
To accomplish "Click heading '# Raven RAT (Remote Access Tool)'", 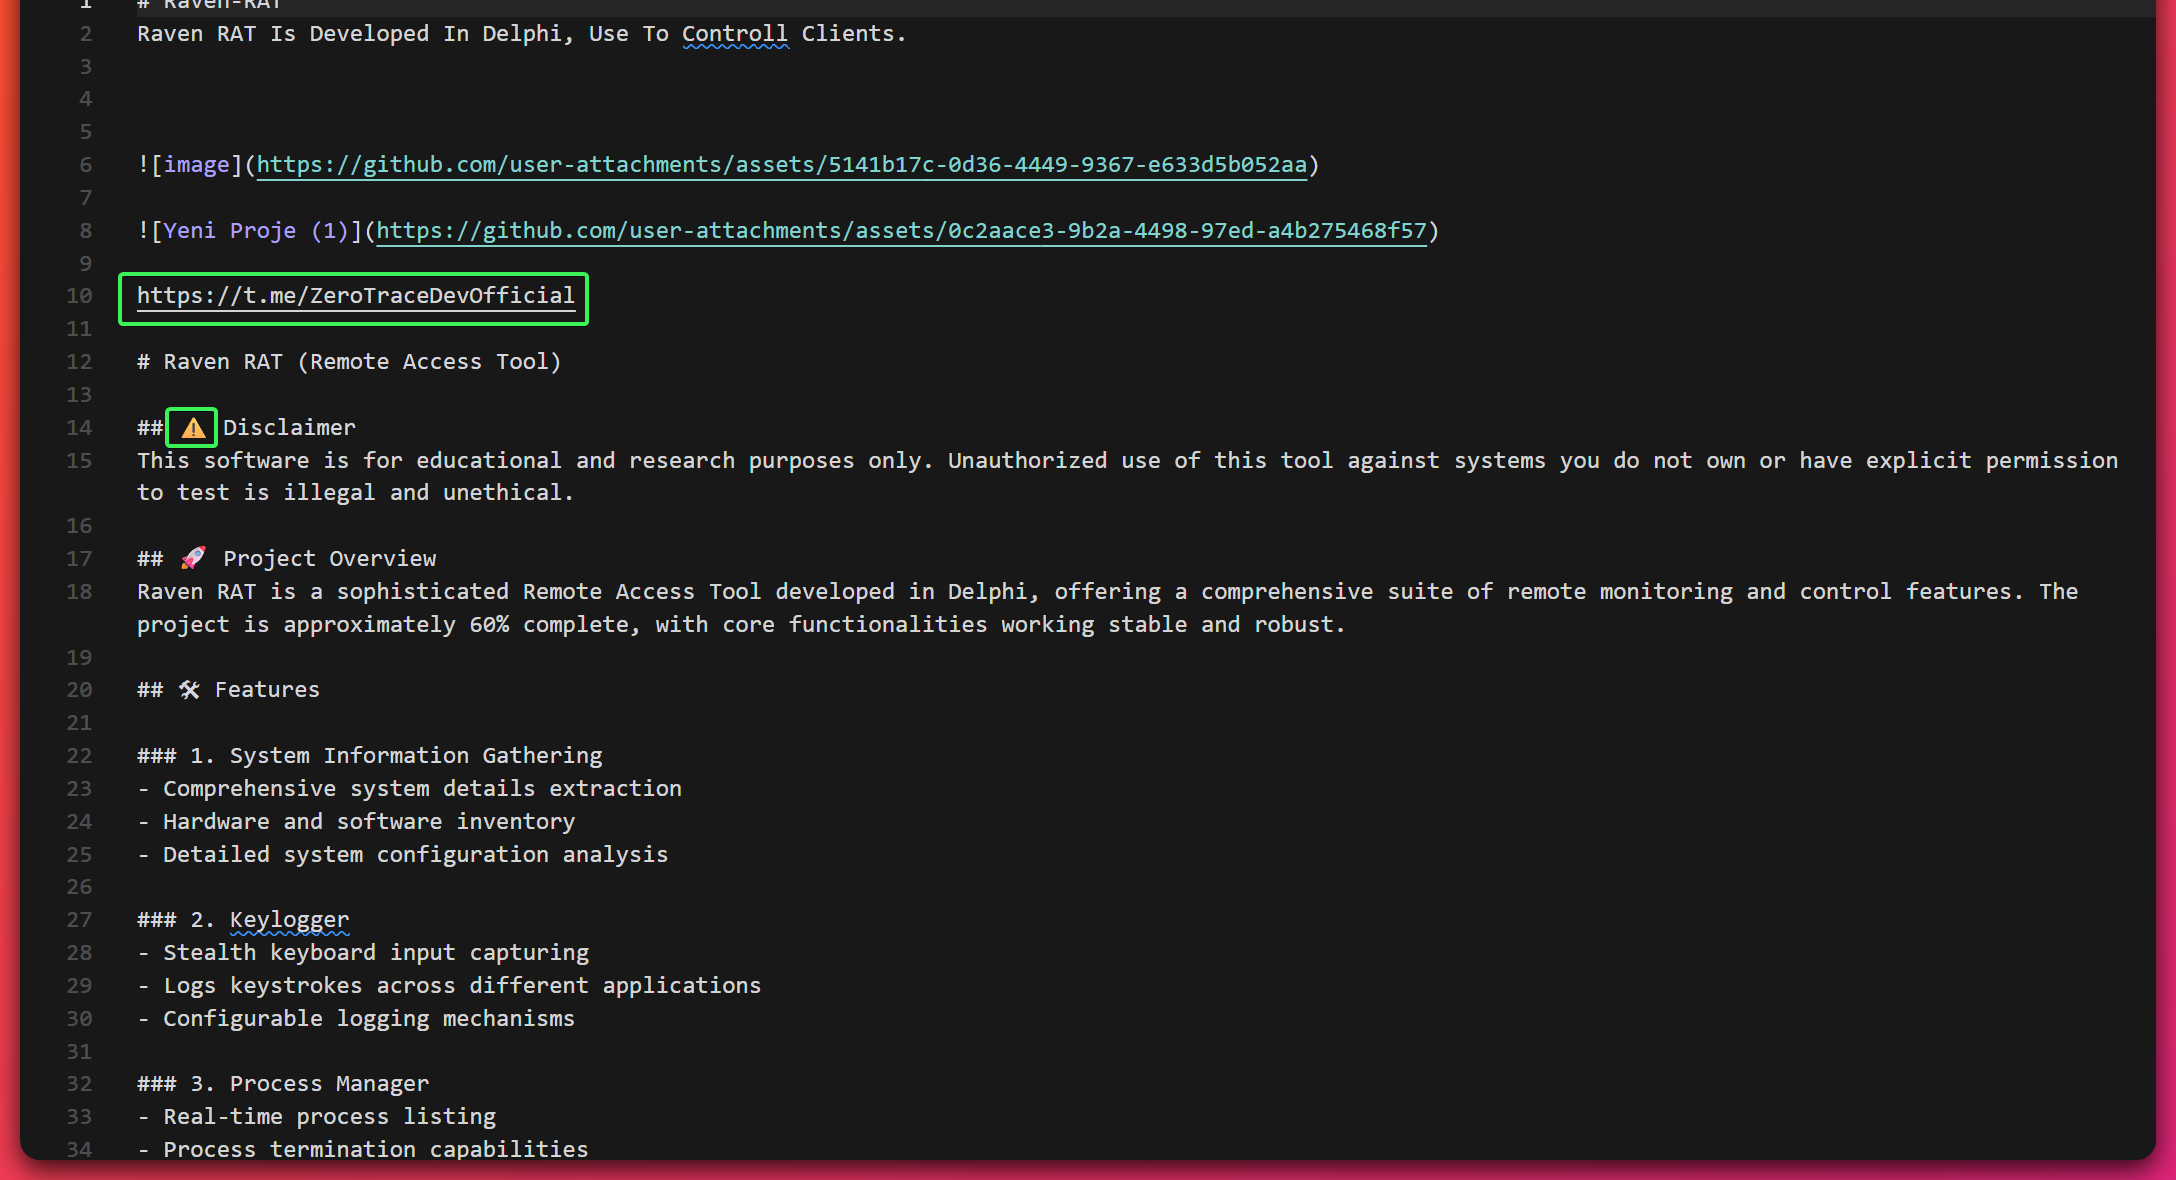I will 349,362.
